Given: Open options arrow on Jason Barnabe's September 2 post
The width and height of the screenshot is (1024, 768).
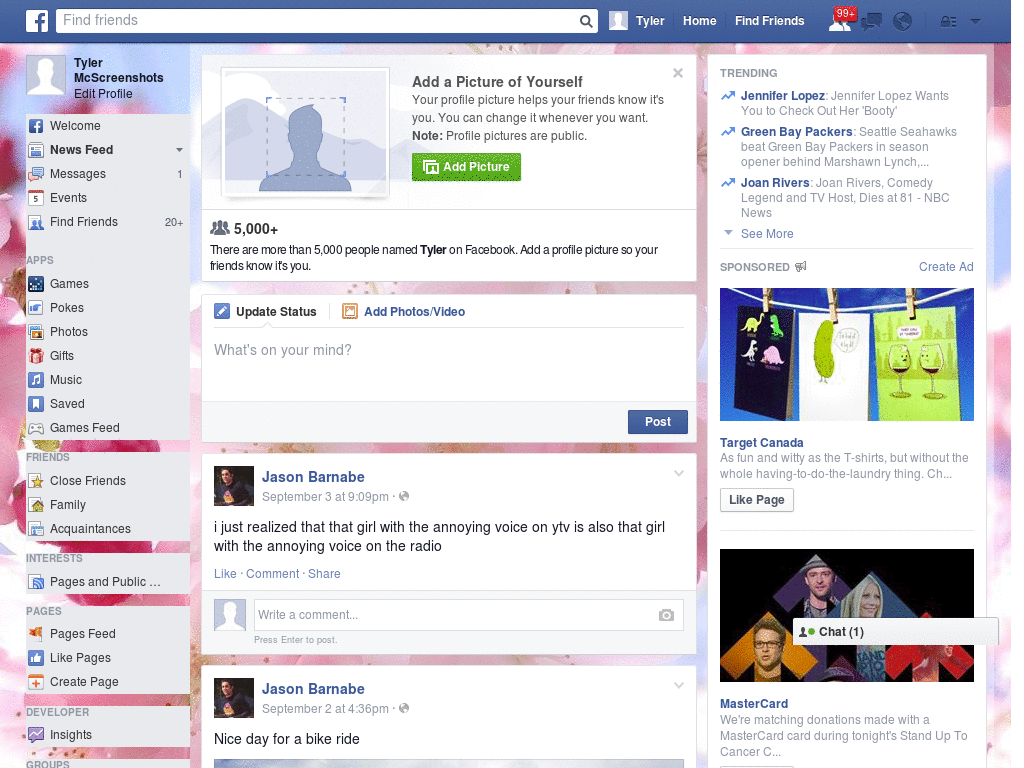Looking at the screenshot, I should click(679, 685).
